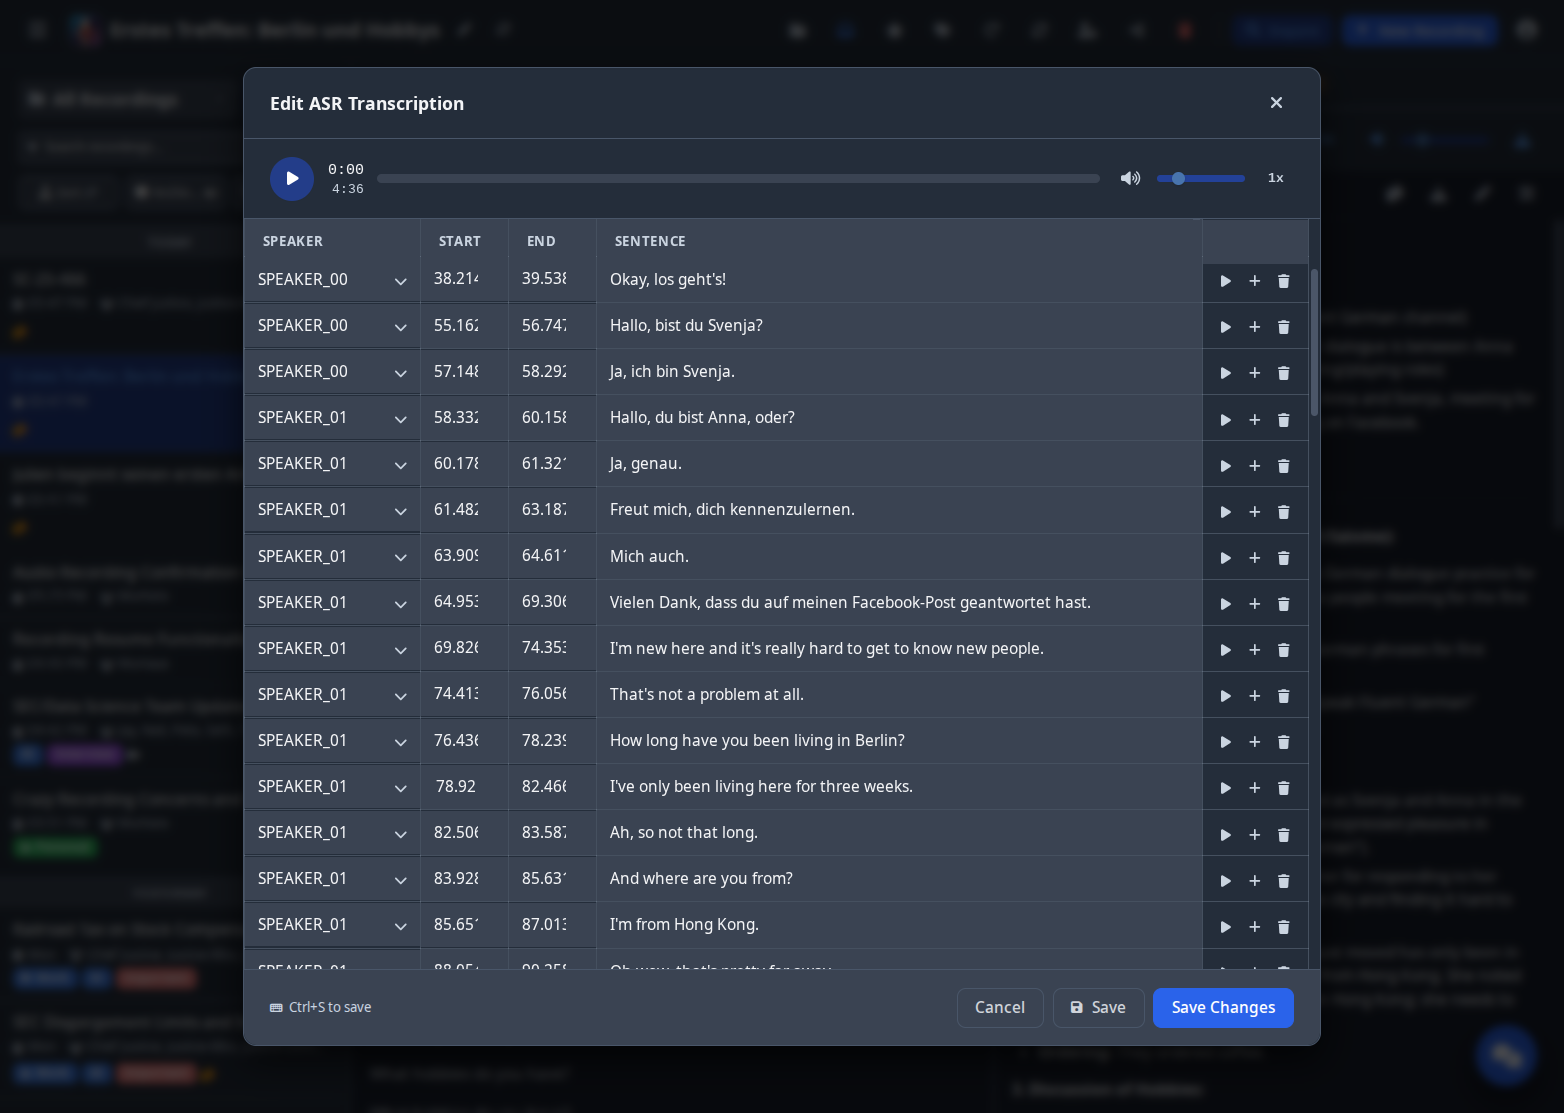Add a row after 'Ja, genau.'
1564x1113 pixels.
click(x=1254, y=466)
